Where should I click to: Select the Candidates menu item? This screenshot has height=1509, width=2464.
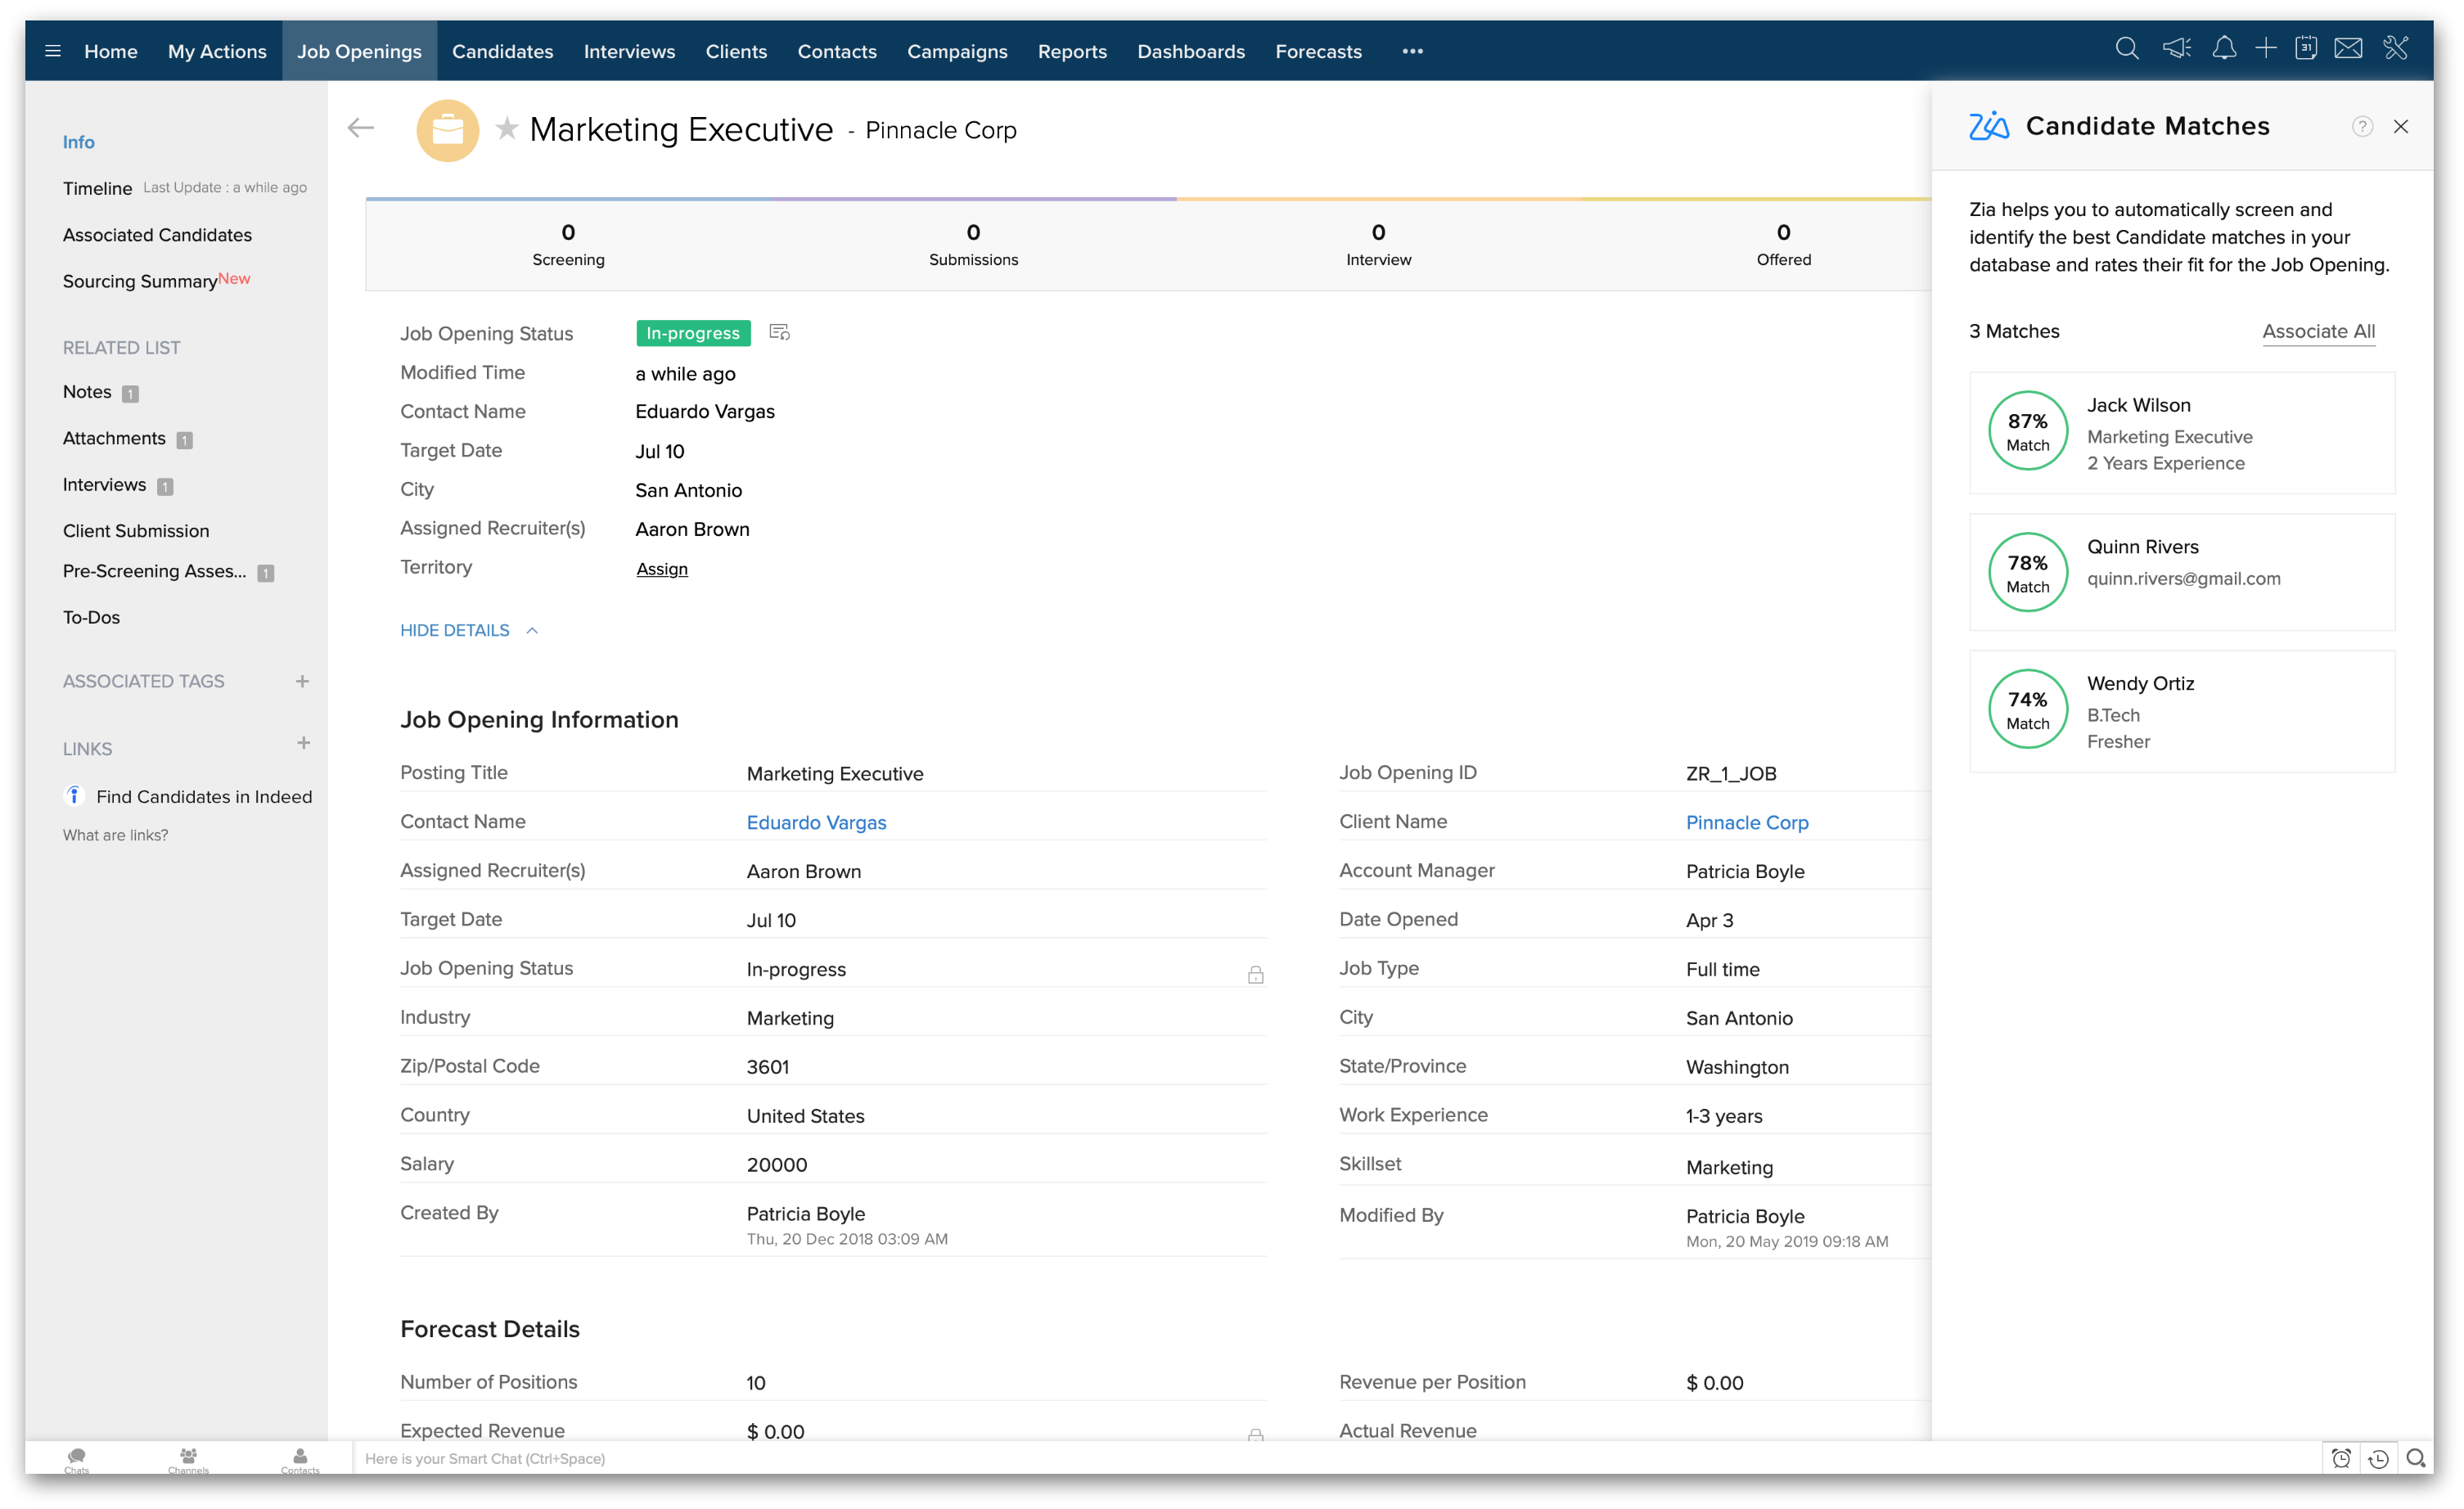coord(502,49)
